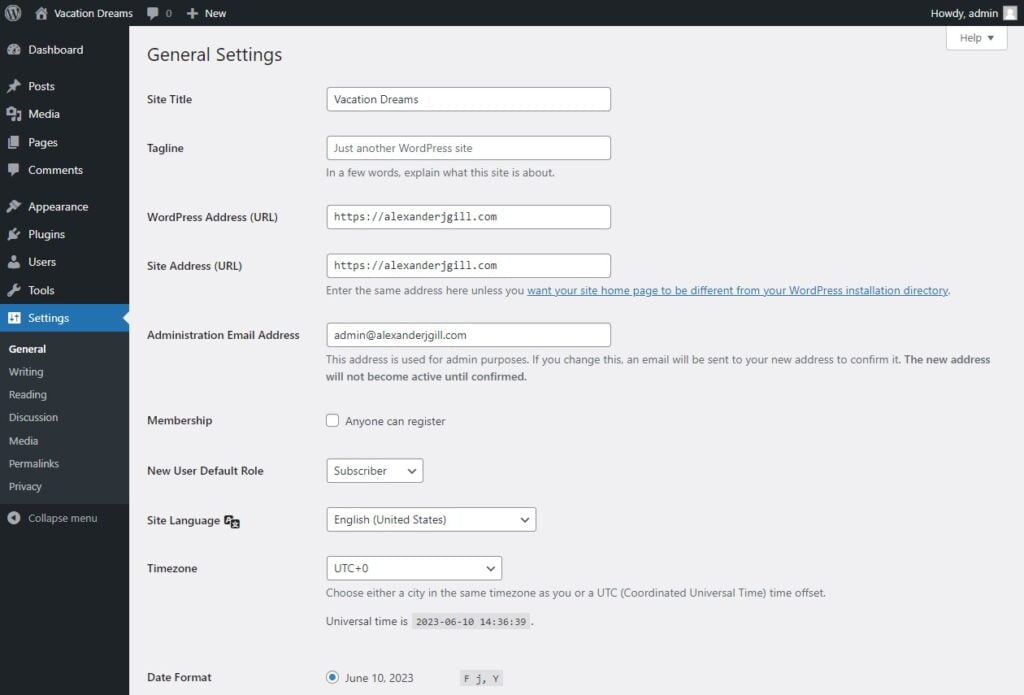Click Vacation Dreams site name in admin bar
1024x695 pixels.
point(93,13)
